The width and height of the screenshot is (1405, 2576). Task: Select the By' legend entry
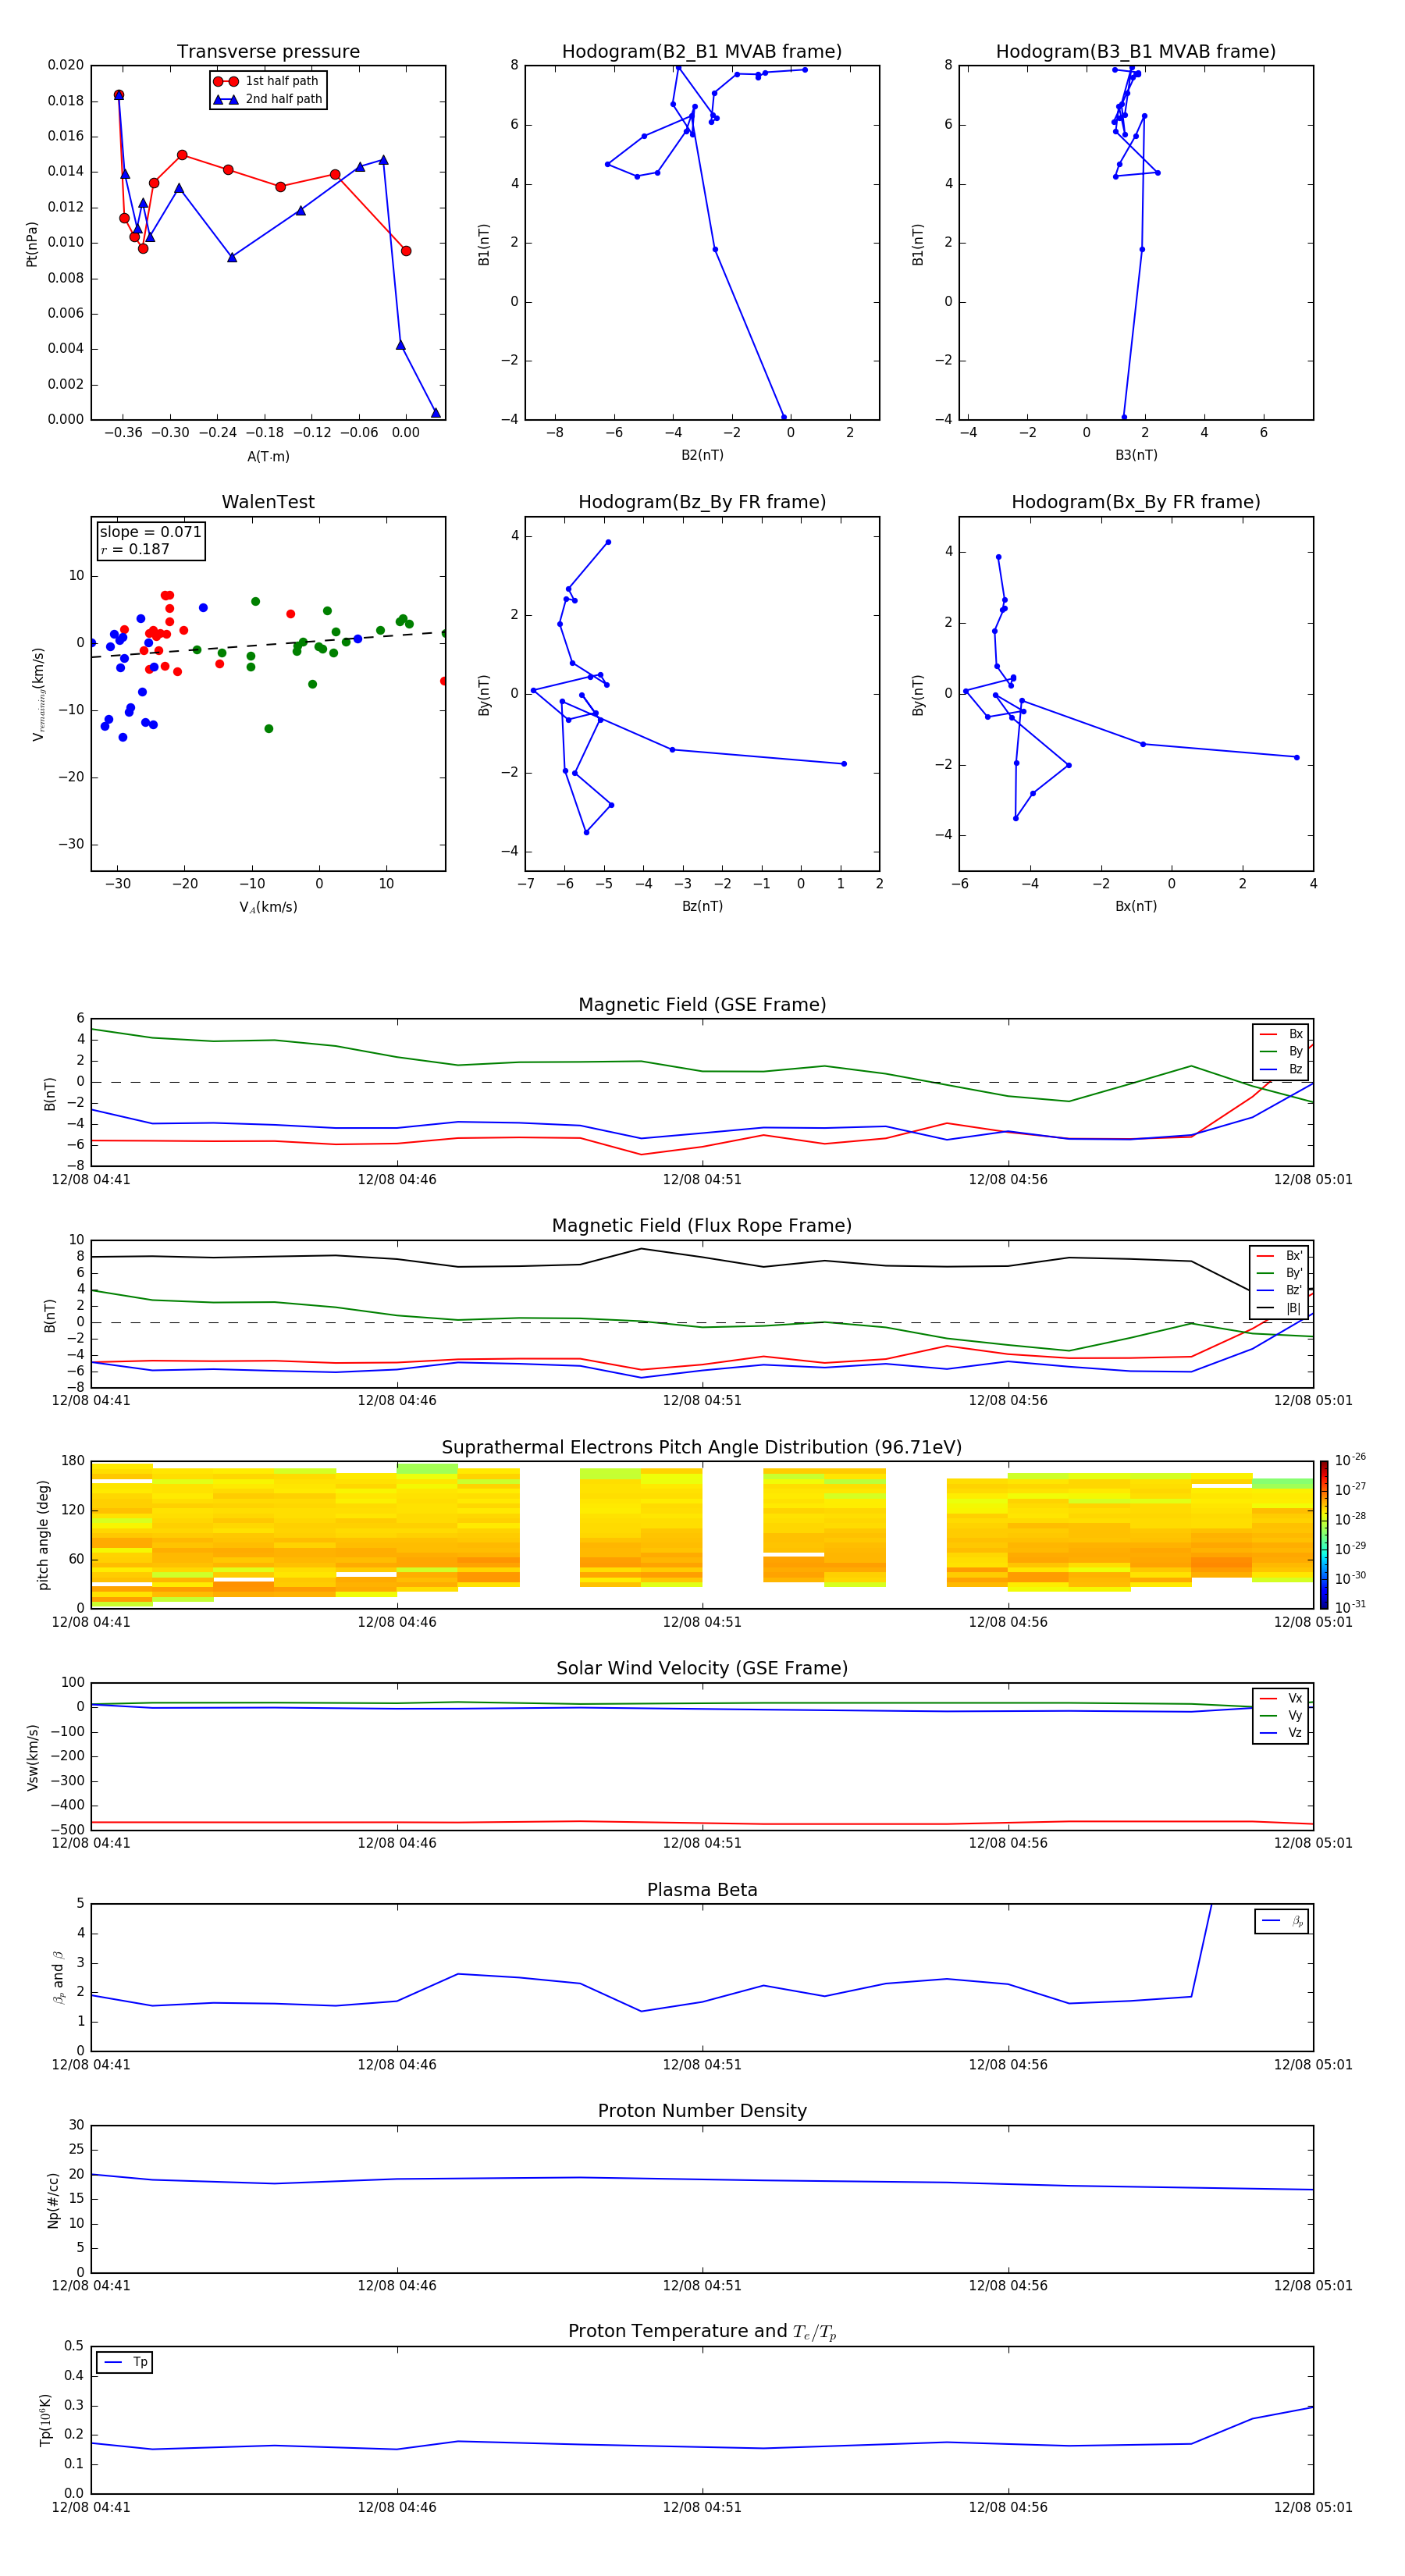point(1280,1273)
